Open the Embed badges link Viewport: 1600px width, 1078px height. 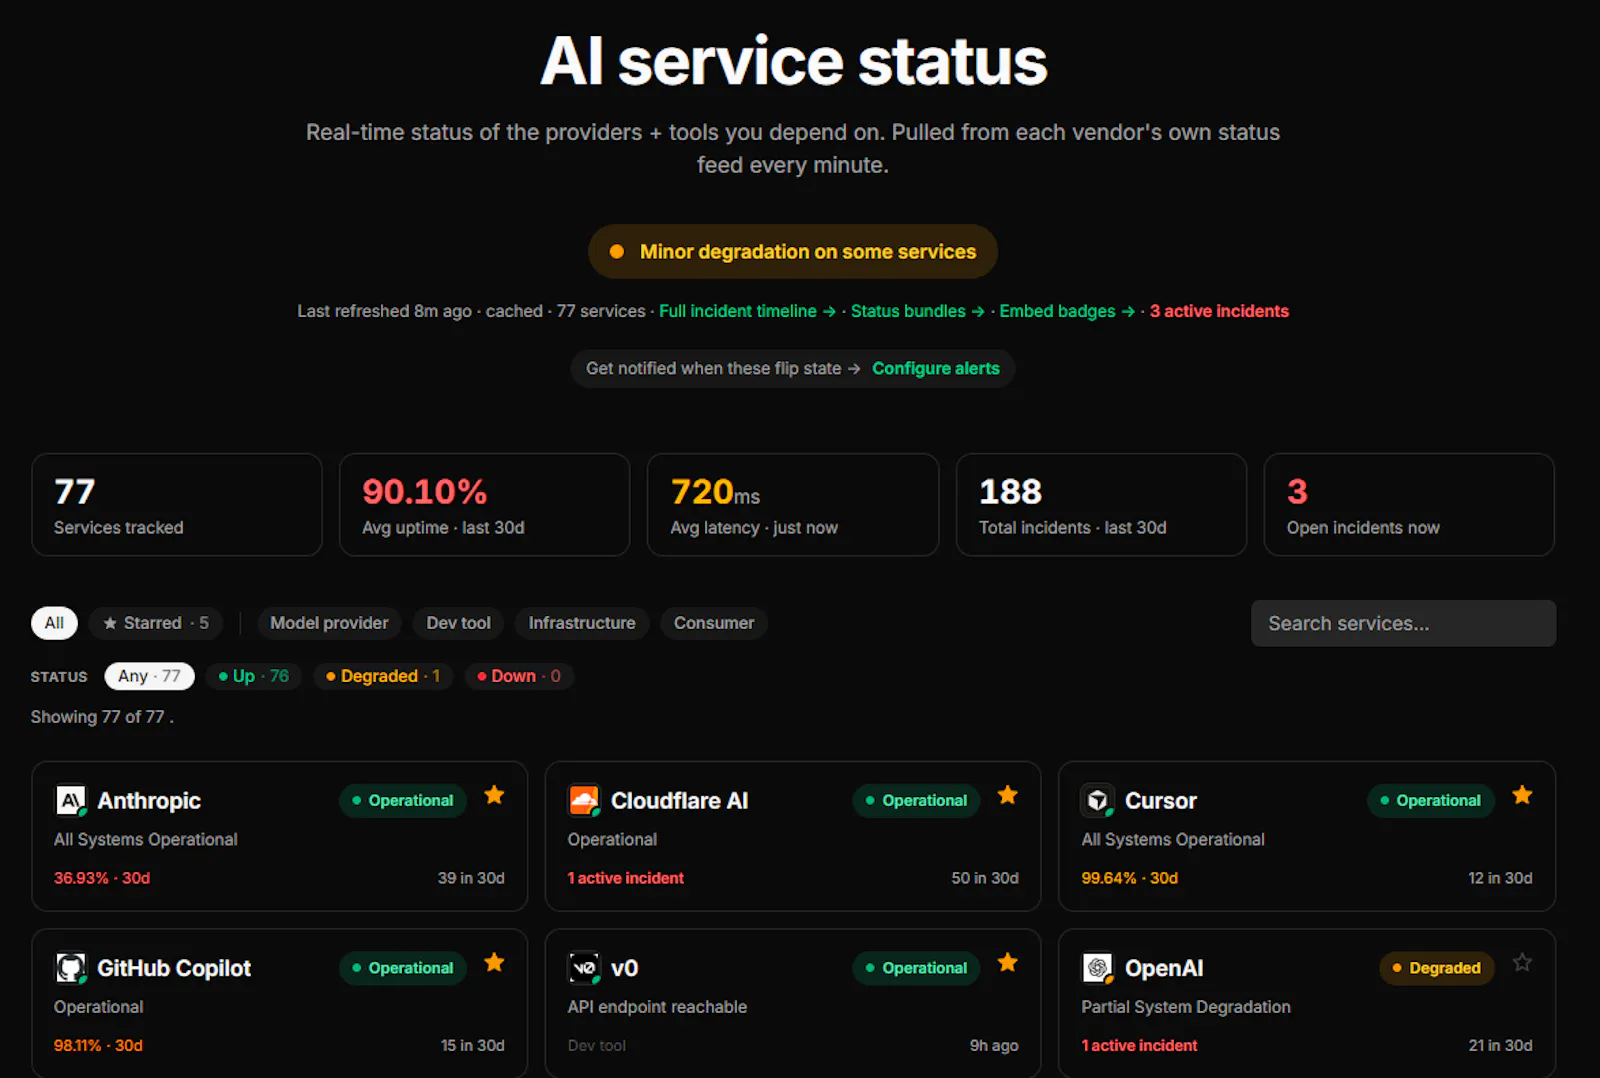[x=1067, y=311]
